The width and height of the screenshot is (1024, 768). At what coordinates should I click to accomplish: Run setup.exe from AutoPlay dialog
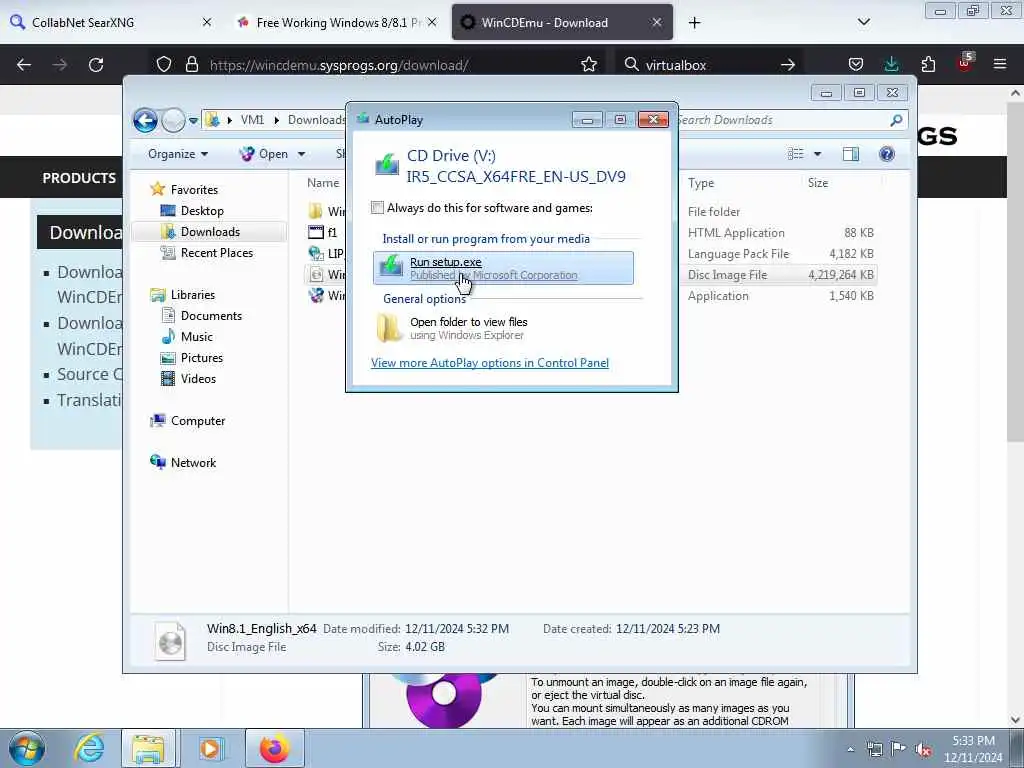coord(503,268)
